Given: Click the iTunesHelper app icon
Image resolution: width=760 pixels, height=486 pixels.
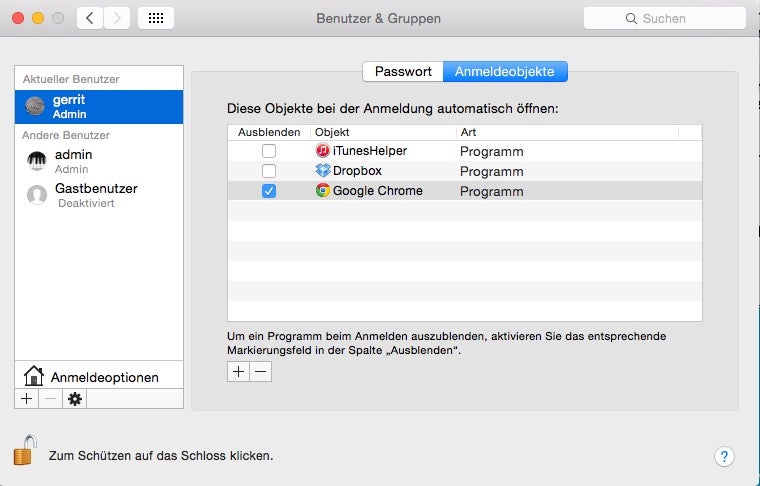Looking at the screenshot, I should coord(322,151).
